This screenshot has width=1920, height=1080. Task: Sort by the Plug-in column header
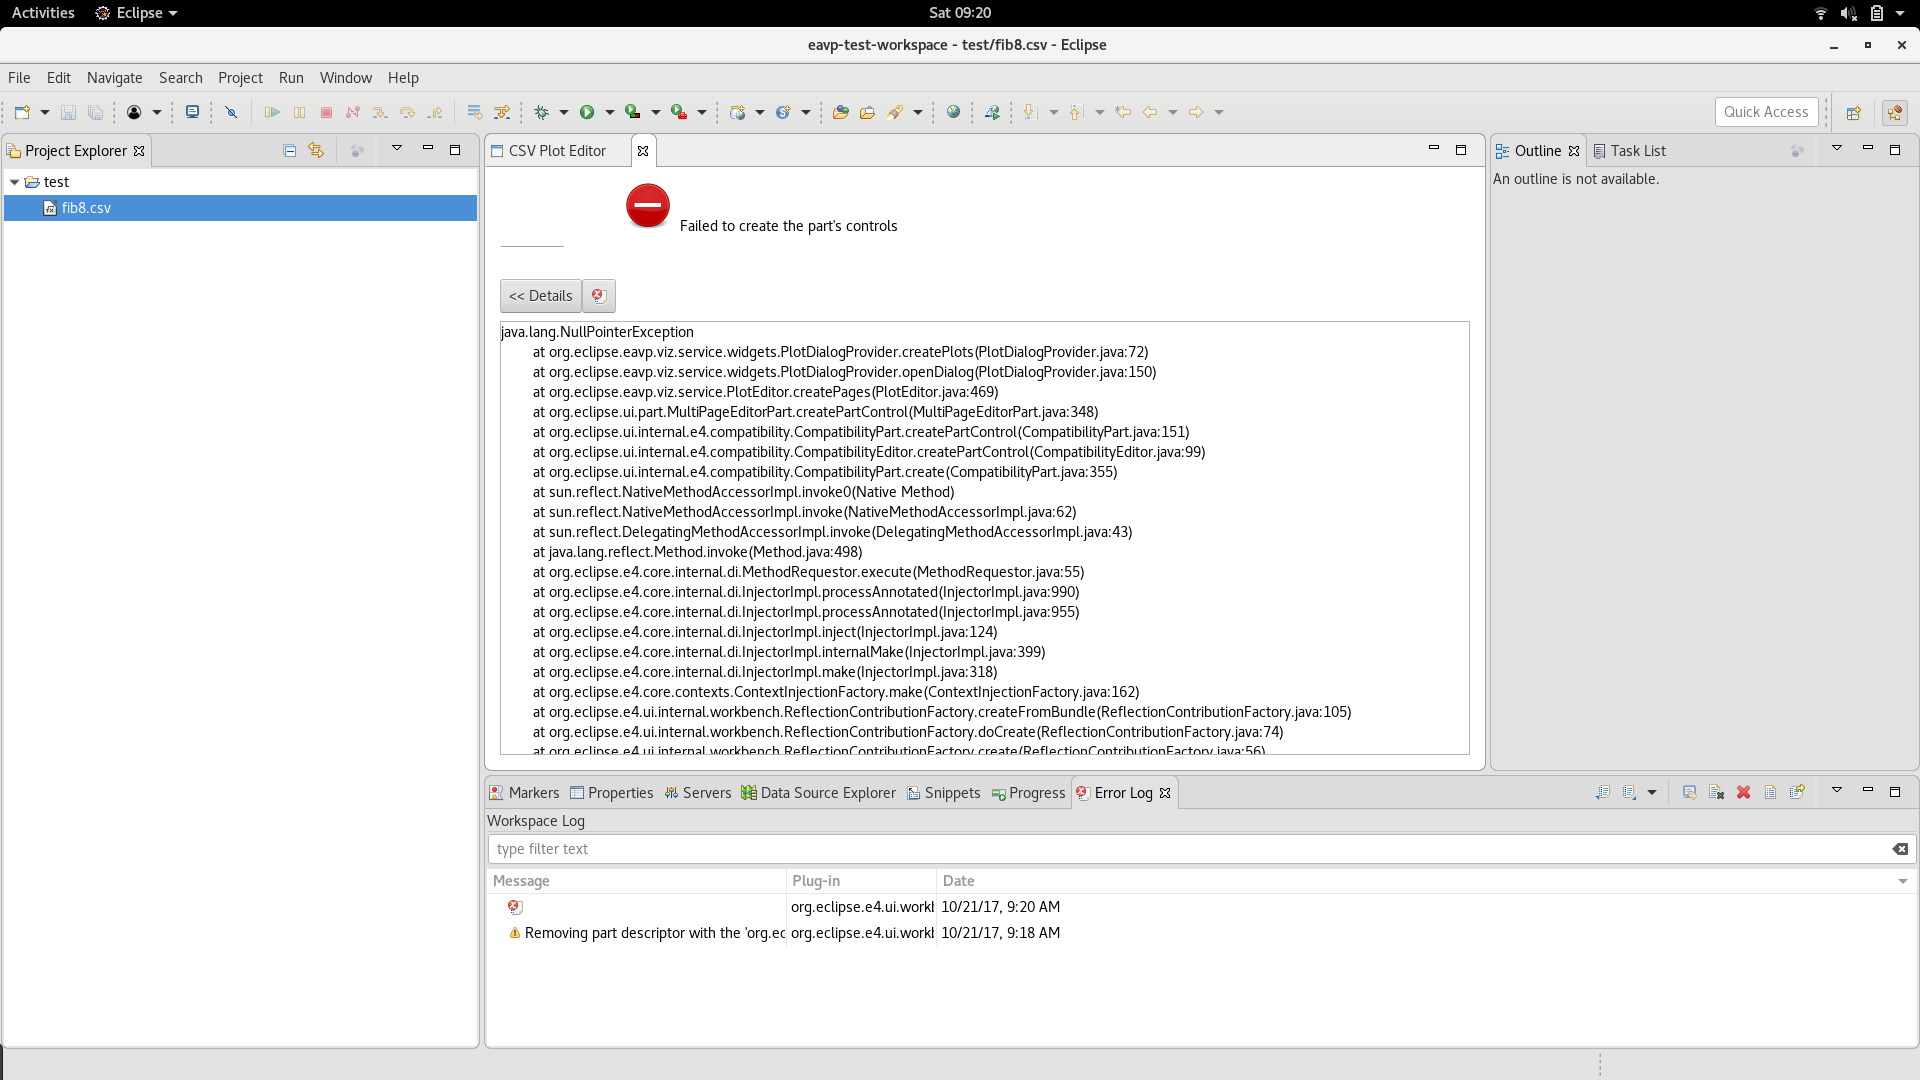coord(862,881)
